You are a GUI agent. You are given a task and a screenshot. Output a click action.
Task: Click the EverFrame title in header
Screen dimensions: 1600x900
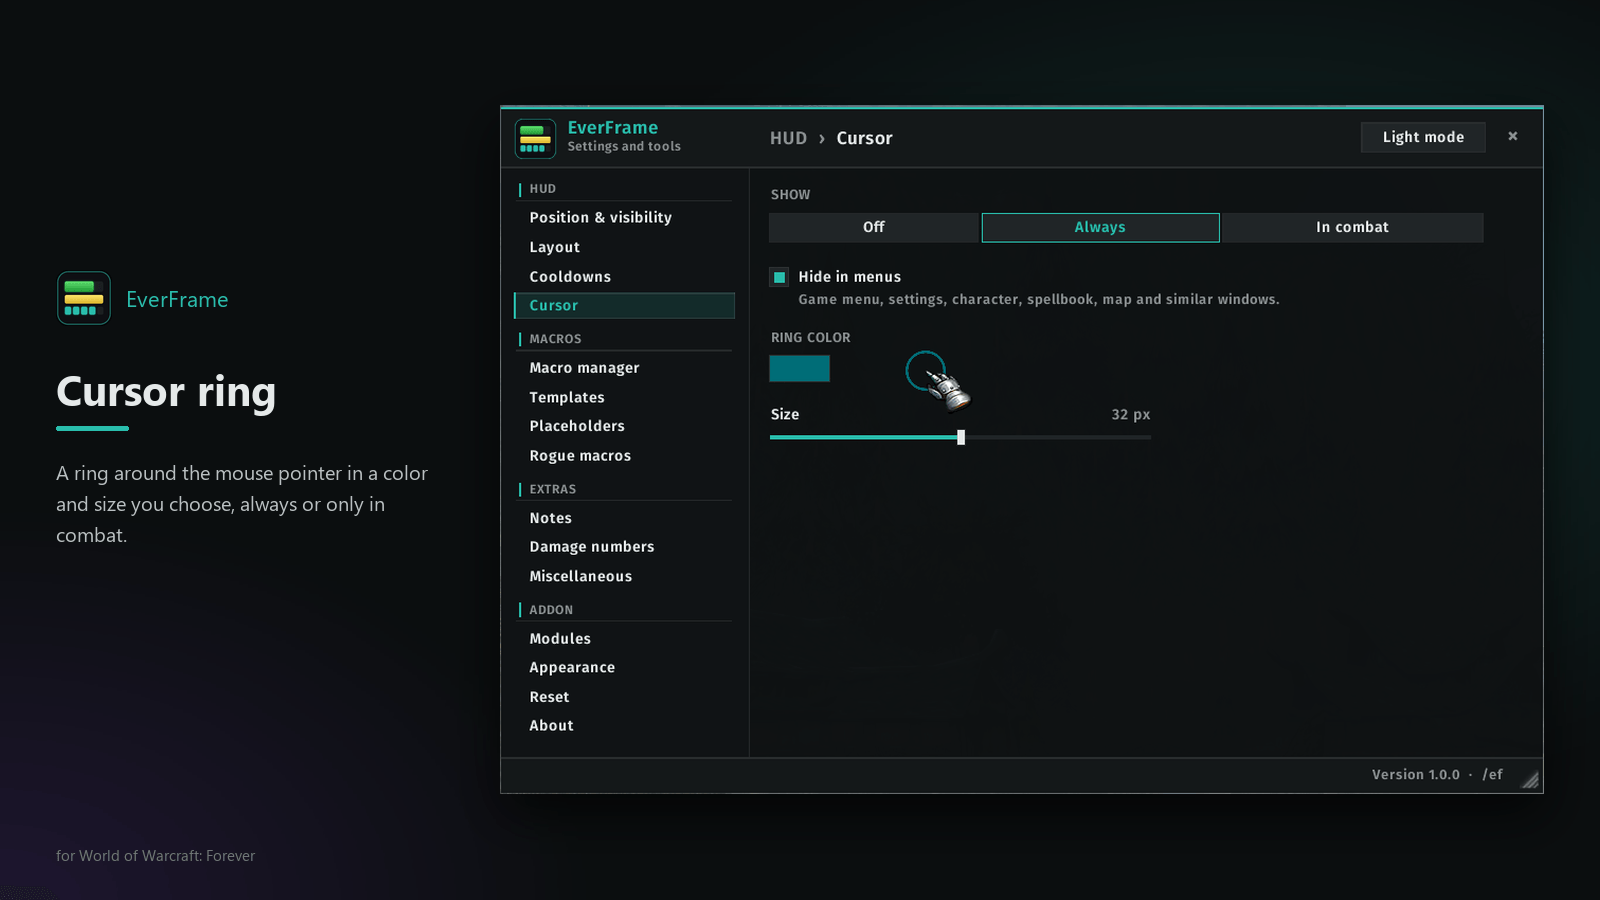[x=612, y=128]
